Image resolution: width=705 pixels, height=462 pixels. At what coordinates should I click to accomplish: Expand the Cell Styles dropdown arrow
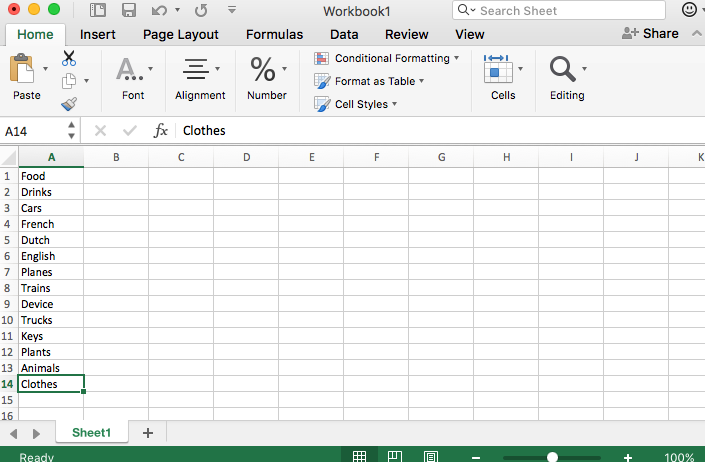point(394,104)
